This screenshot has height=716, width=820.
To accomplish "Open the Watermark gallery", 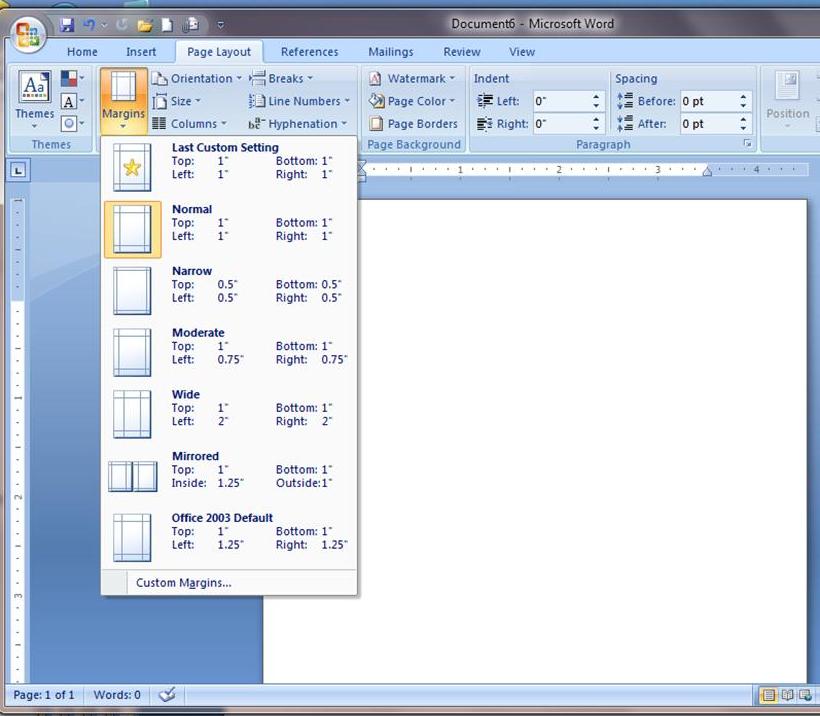I will 412,78.
